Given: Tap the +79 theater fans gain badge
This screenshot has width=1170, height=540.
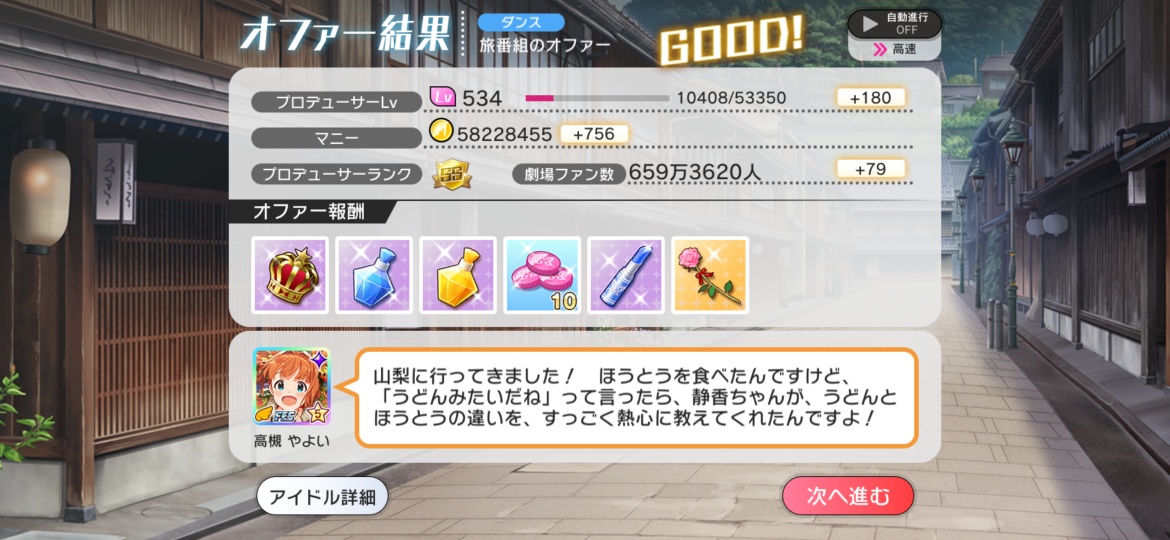Looking at the screenshot, I should pyautogui.click(x=871, y=169).
